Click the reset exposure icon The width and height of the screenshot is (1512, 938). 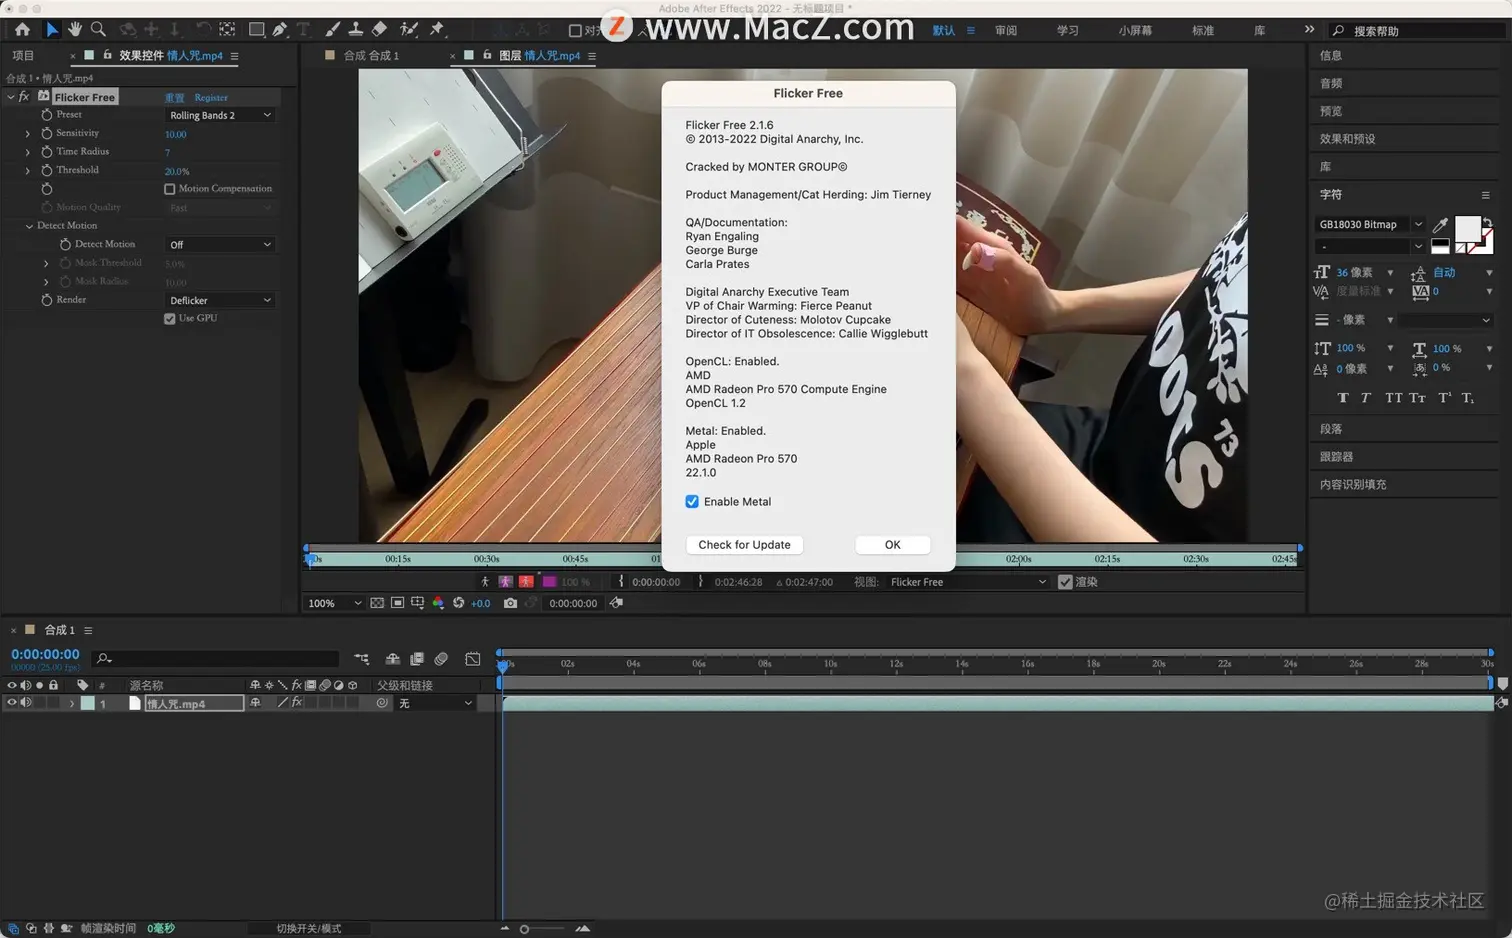tap(458, 603)
